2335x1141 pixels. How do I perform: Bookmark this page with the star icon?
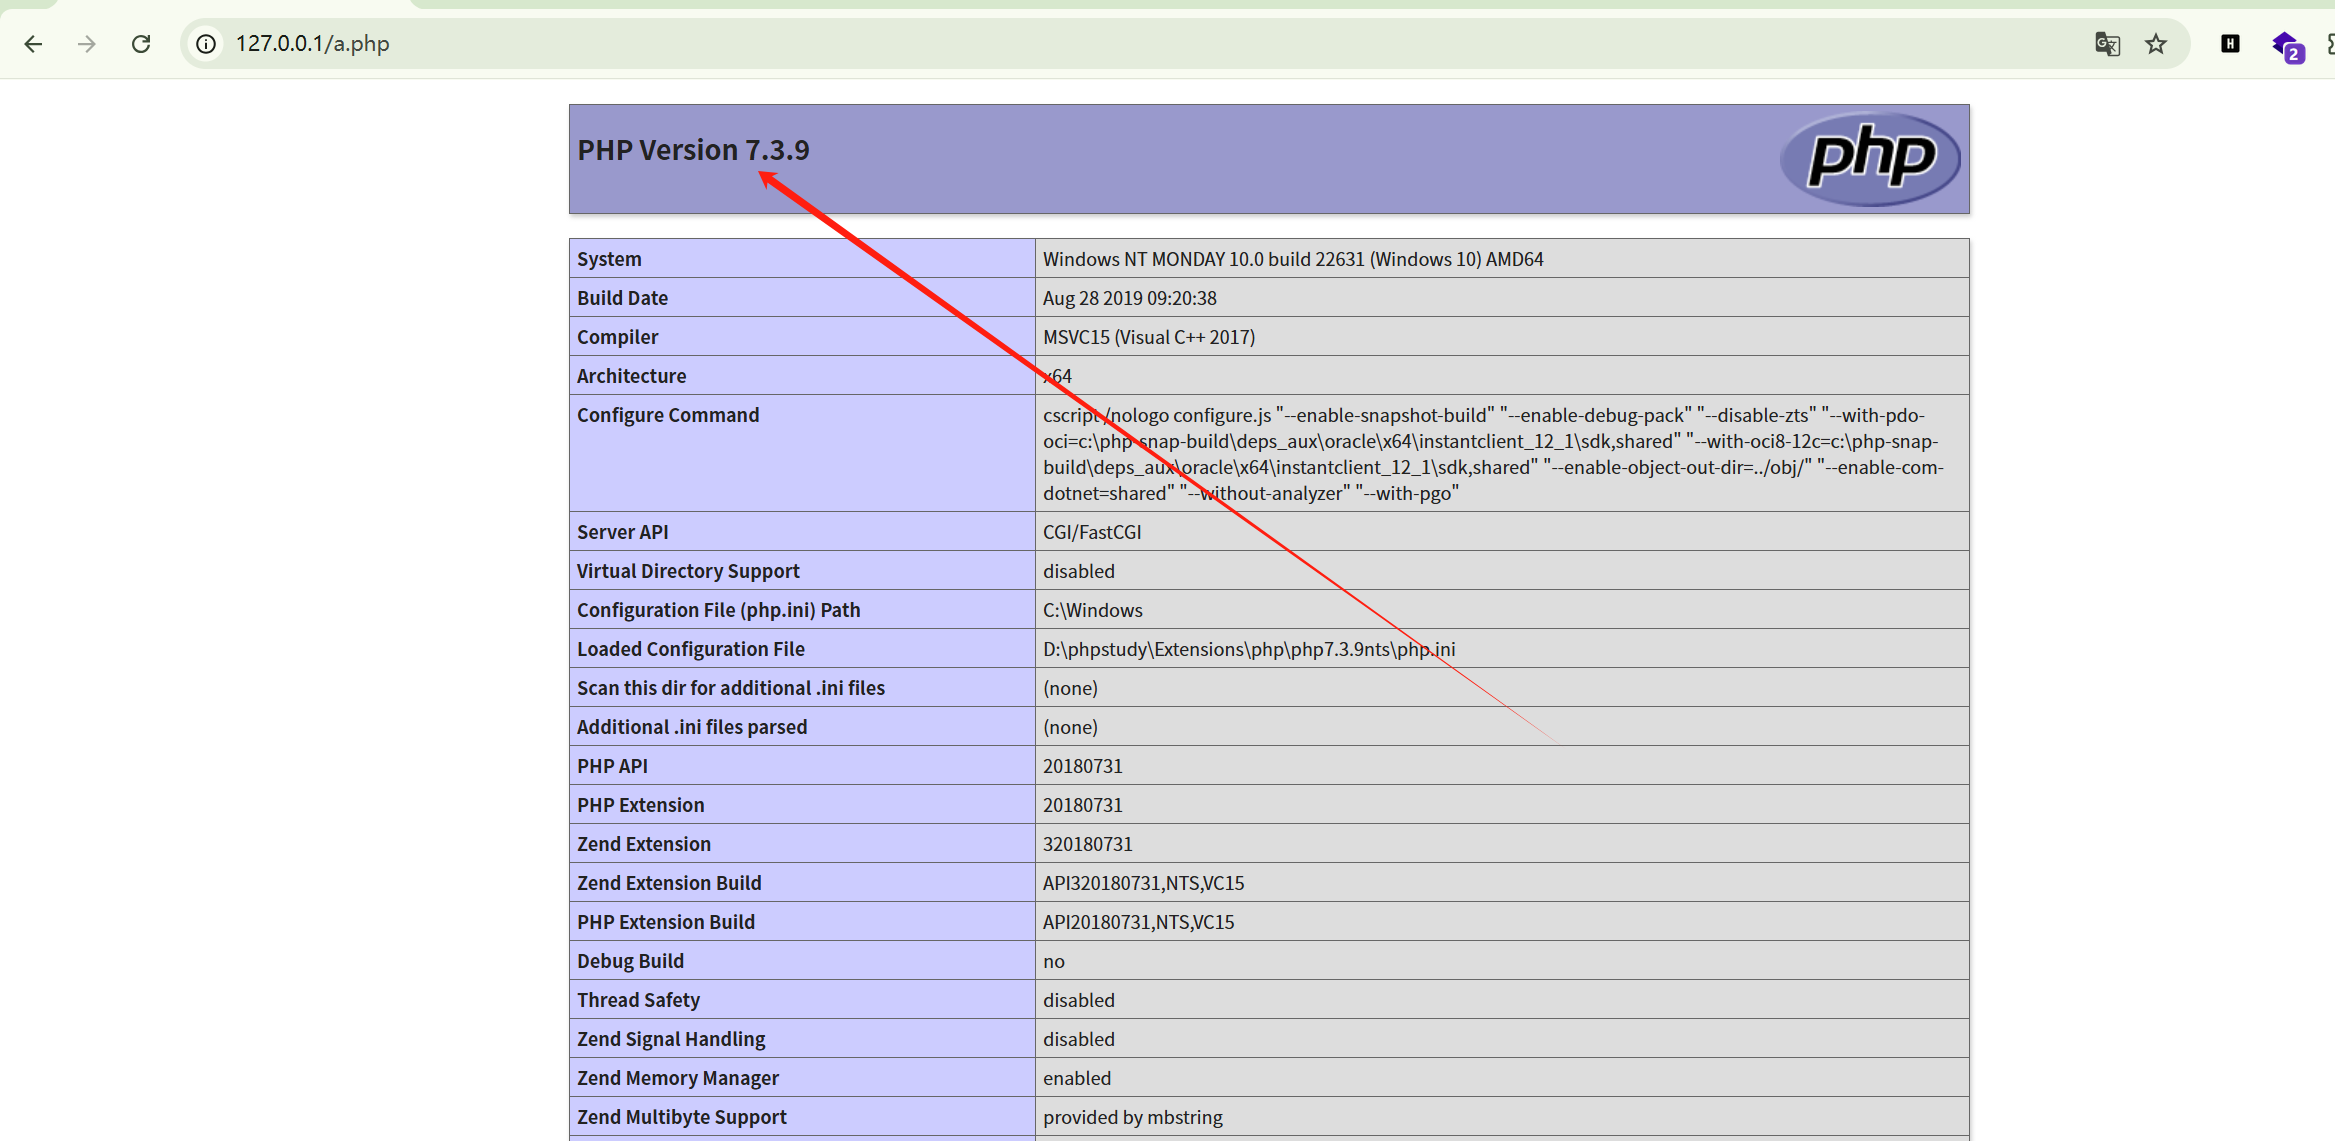pyautogui.click(x=2156, y=44)
